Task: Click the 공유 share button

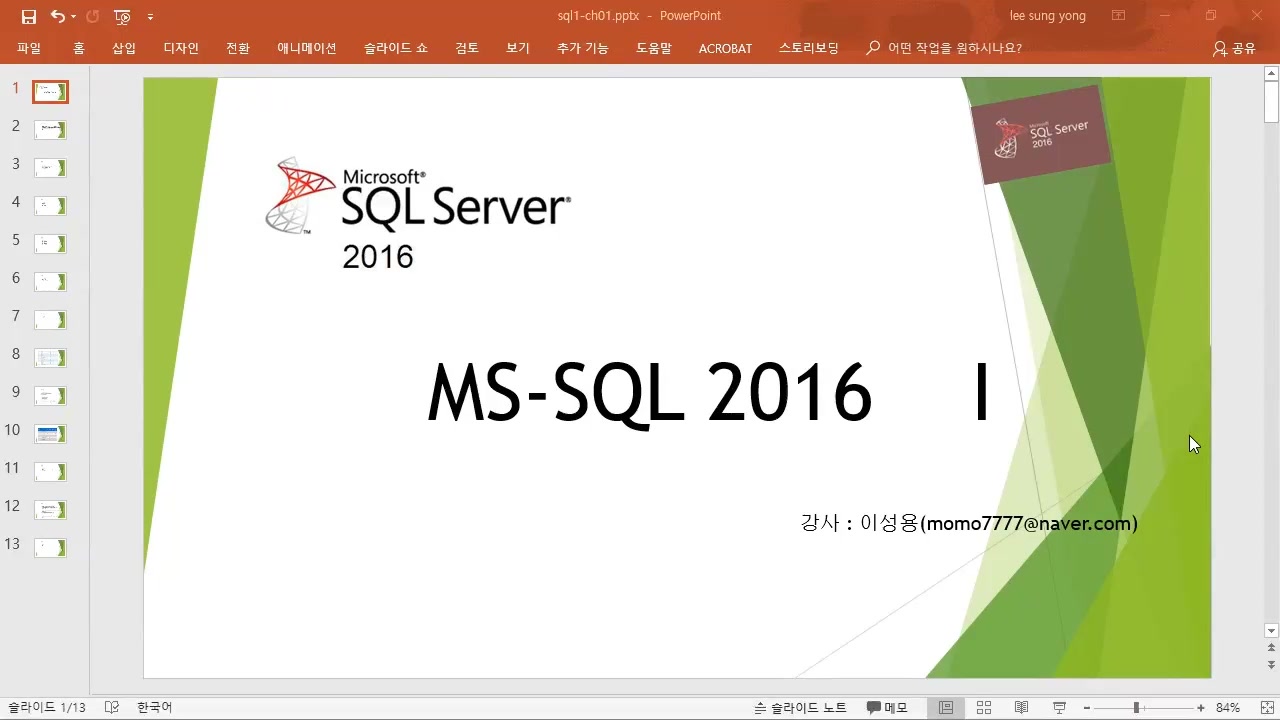Action: point(1234,48)
